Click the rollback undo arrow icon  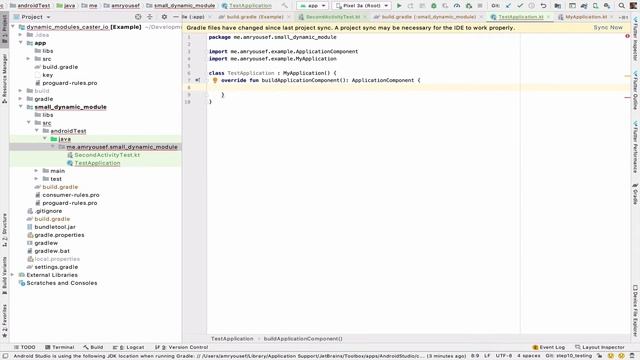[x=543, y=6]
